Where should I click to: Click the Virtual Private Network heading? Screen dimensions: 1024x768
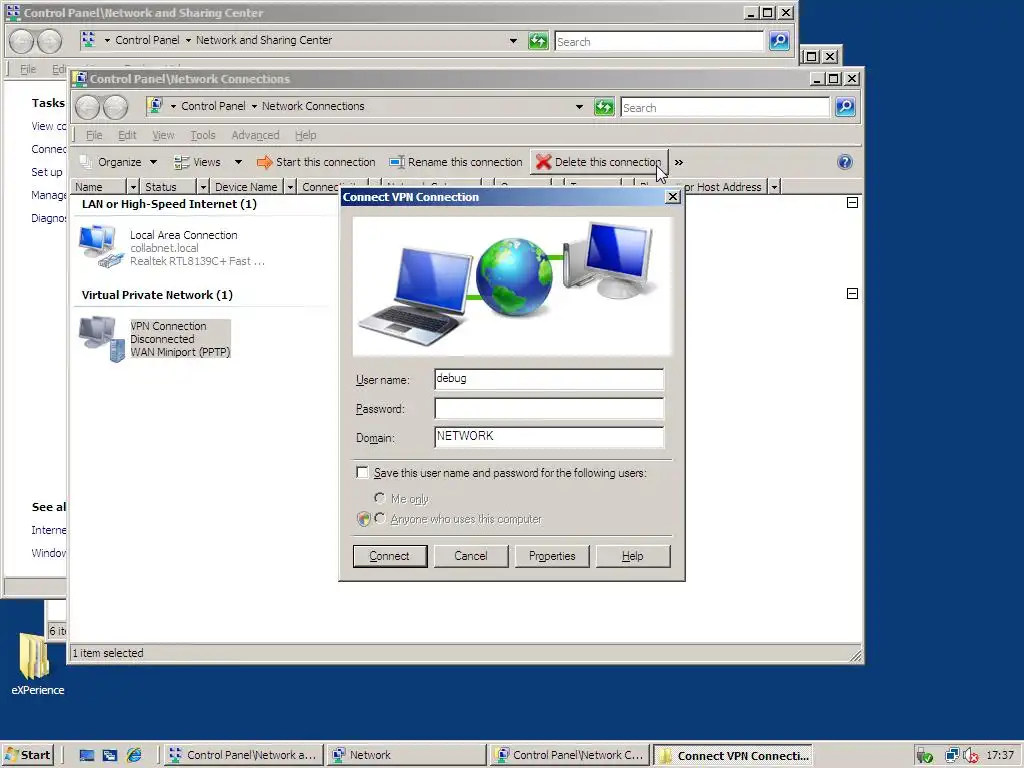pyautogui.click(x=157, y=295)
